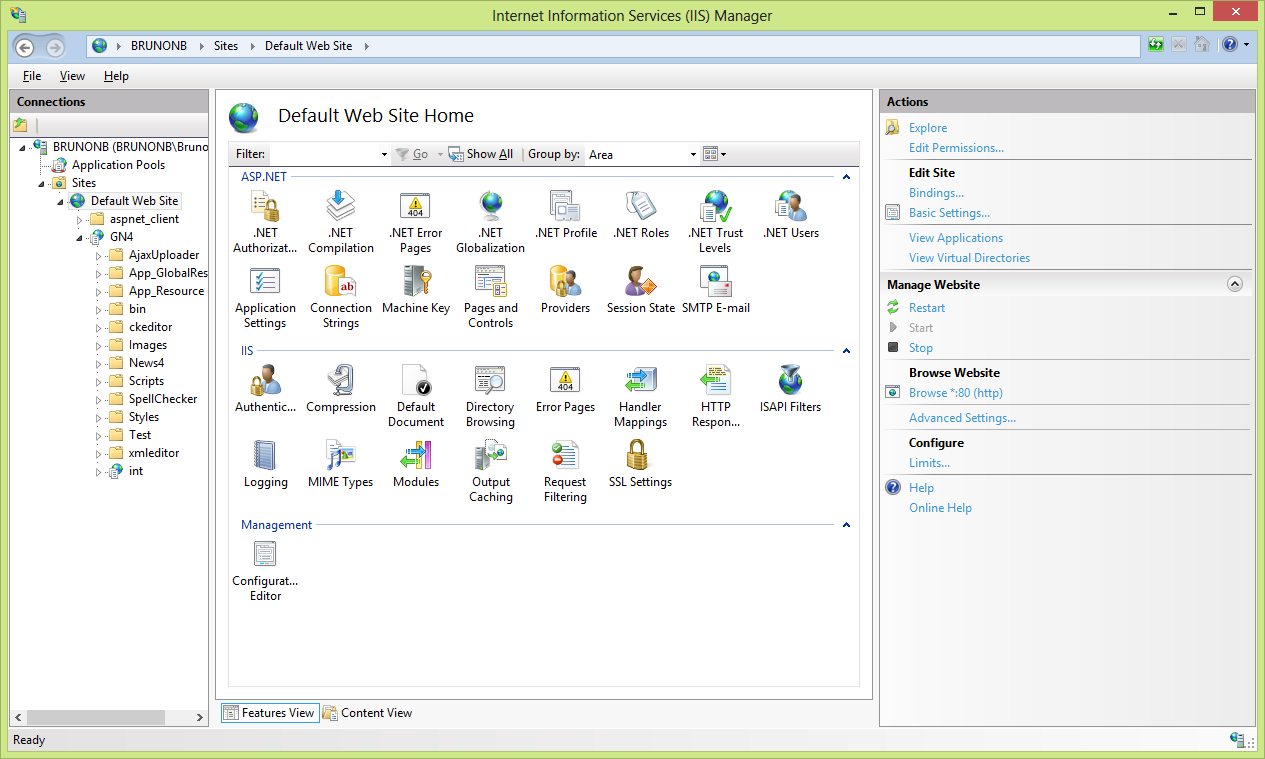Open Modules feature icon
The image size is (1265, 759).
tap(416, 456)
